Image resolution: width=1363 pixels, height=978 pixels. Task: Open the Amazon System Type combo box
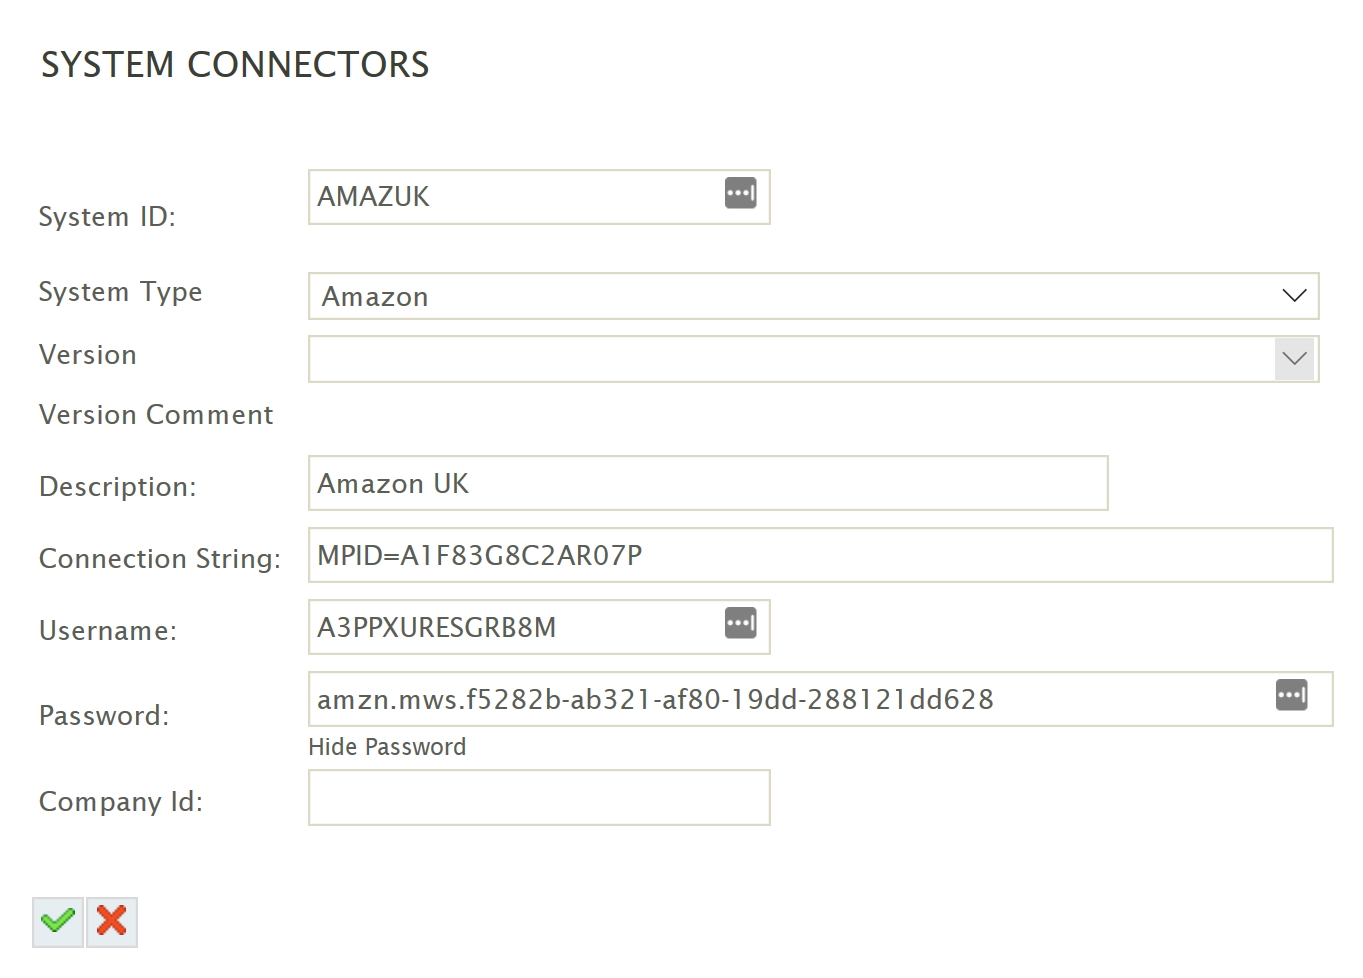pyautogui.click(x=813, y=296)
